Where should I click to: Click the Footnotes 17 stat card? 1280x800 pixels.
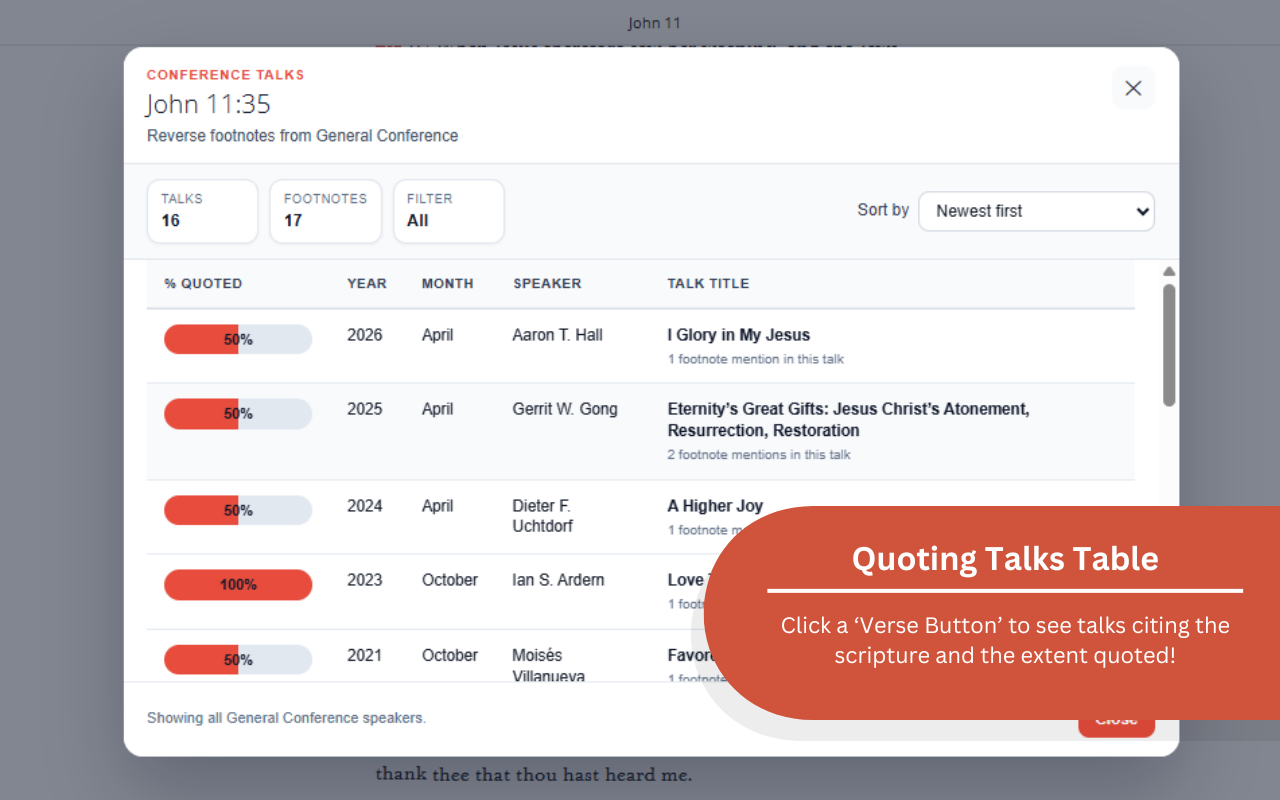(325, 211)
